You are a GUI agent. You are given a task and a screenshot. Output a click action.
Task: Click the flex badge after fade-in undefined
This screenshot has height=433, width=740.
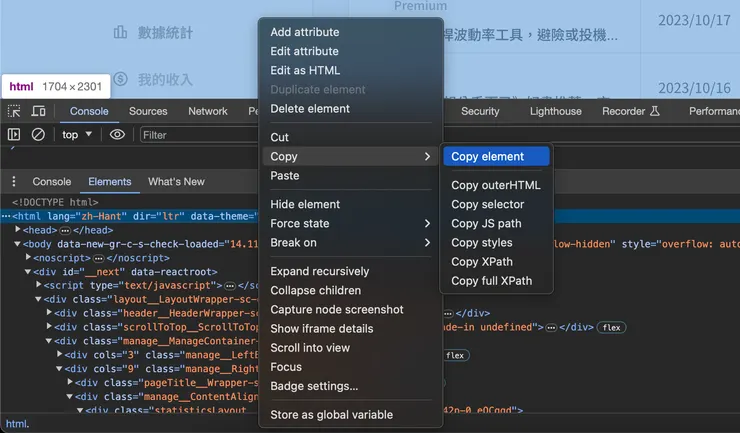[x=611, y=327]
